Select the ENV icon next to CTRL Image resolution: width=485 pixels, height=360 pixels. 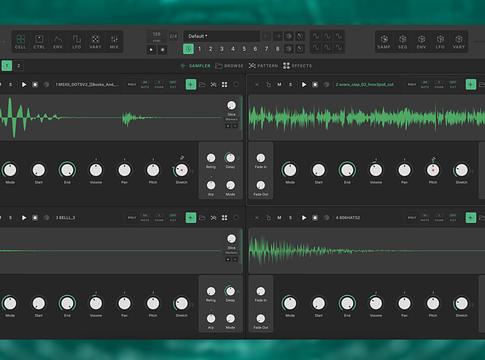click(x=58, y=42)
